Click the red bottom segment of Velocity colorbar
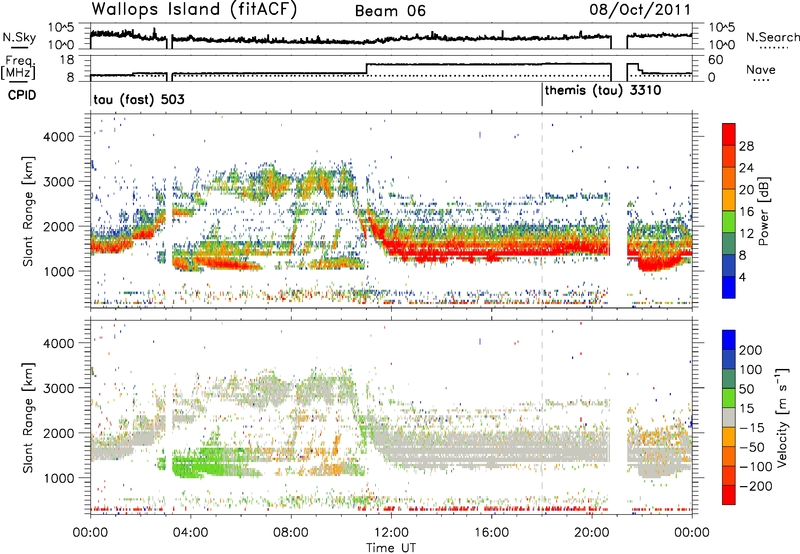The height and width of the screenshot is (554, 800). coord(729,495)
